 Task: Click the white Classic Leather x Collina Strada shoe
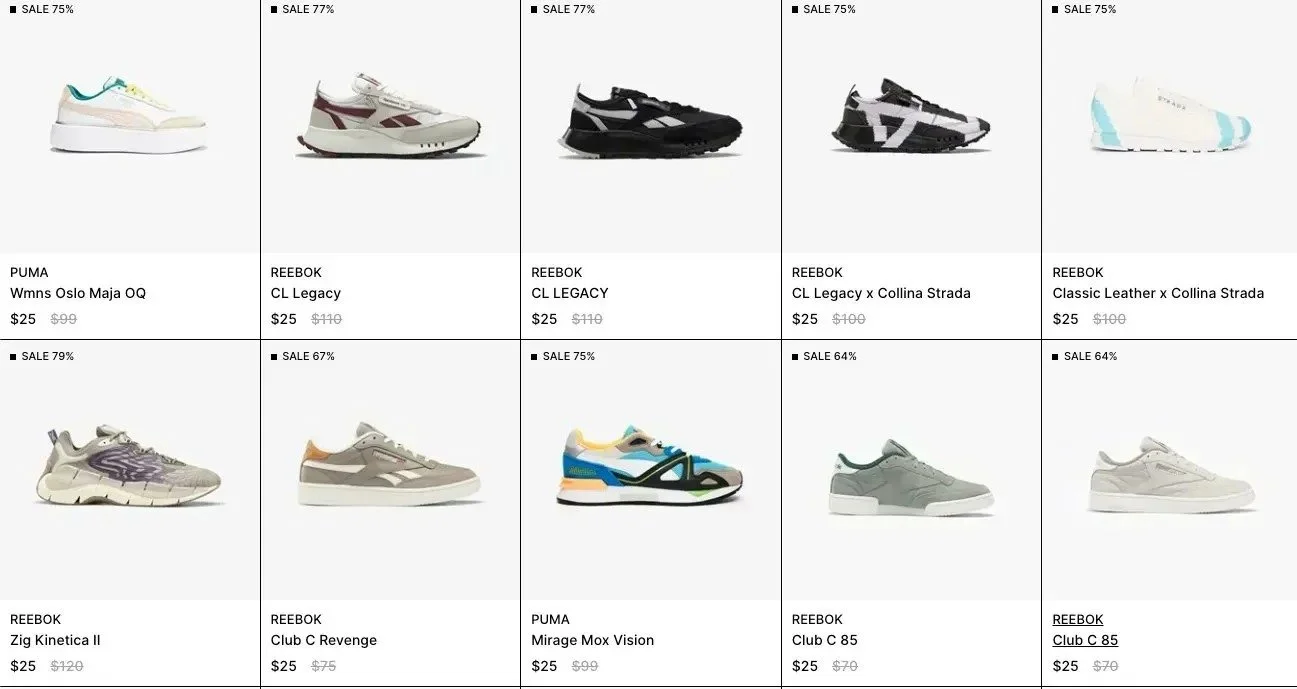pyautogui.click(x=1170, y=115)
